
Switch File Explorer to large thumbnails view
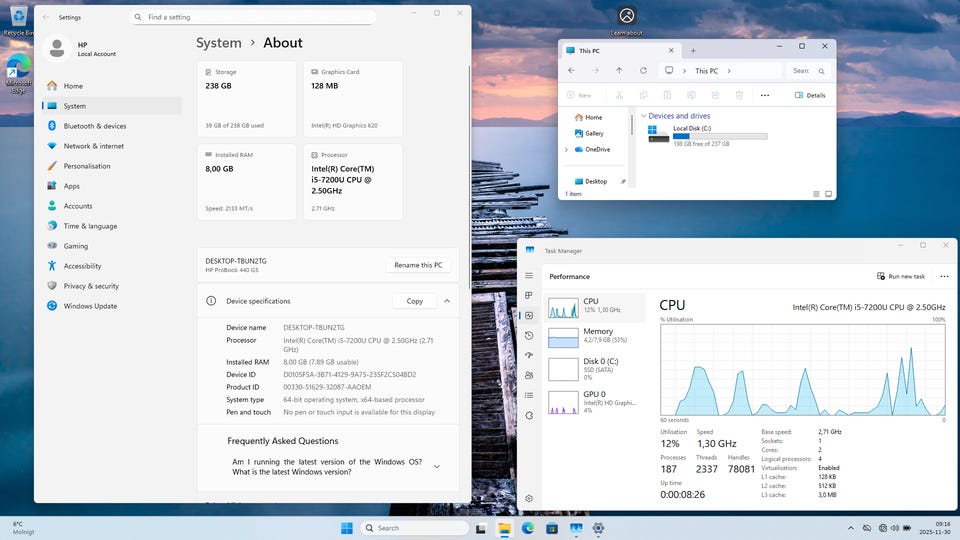coord(827,194)
